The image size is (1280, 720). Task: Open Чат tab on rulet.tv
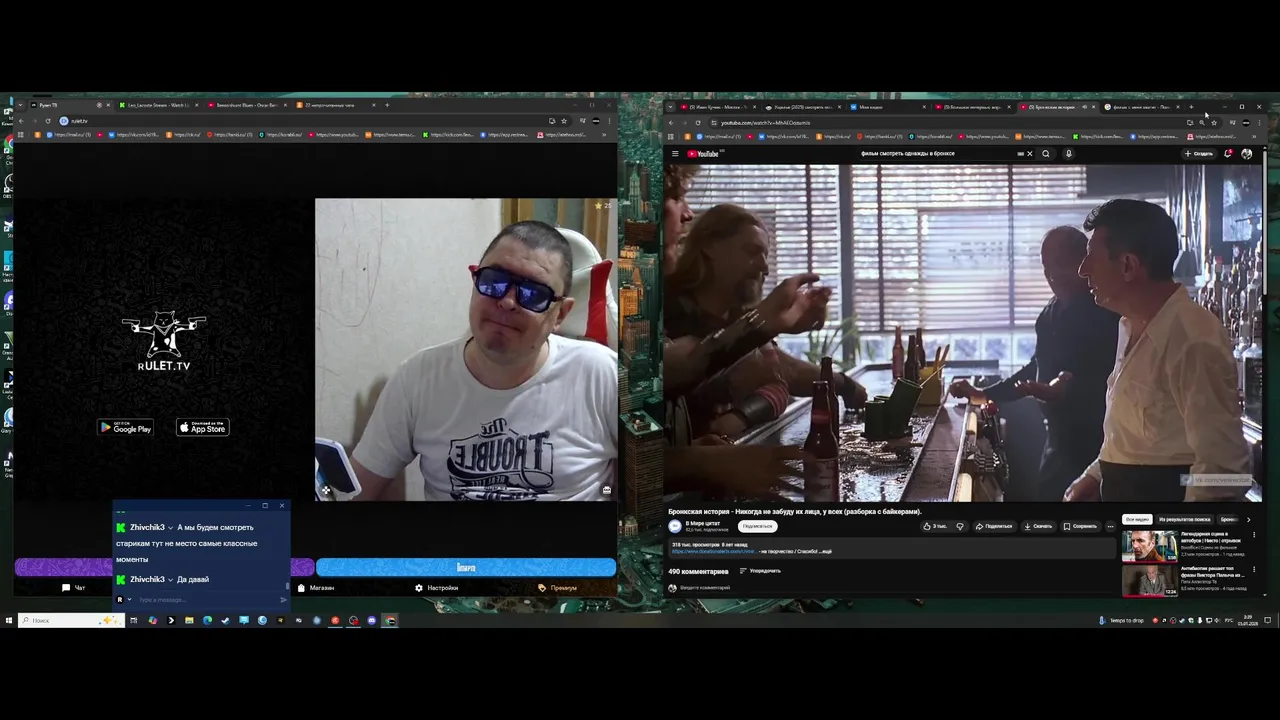point(74,588)
